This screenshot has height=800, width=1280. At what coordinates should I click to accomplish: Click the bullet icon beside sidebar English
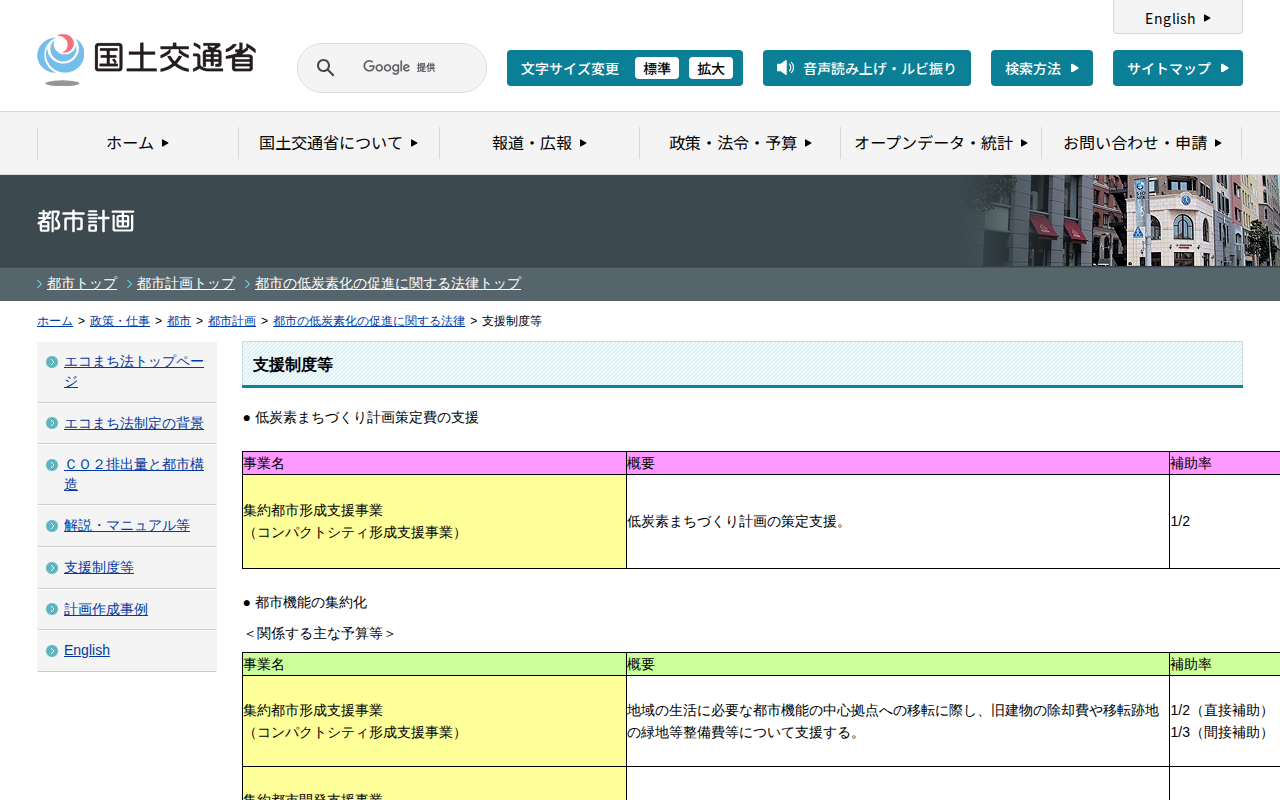point(52,651)
